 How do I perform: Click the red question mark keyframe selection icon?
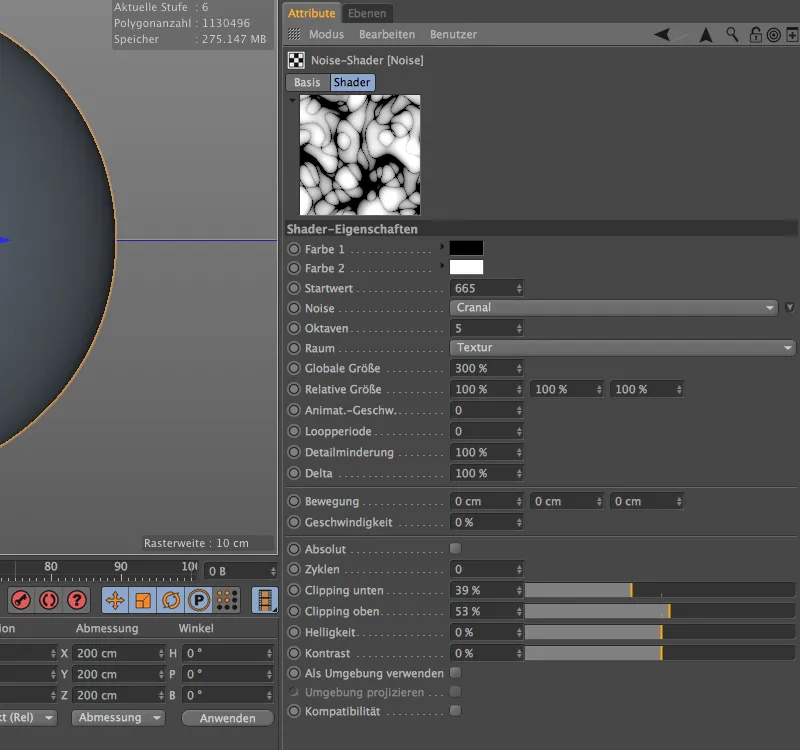coord(77,600)
